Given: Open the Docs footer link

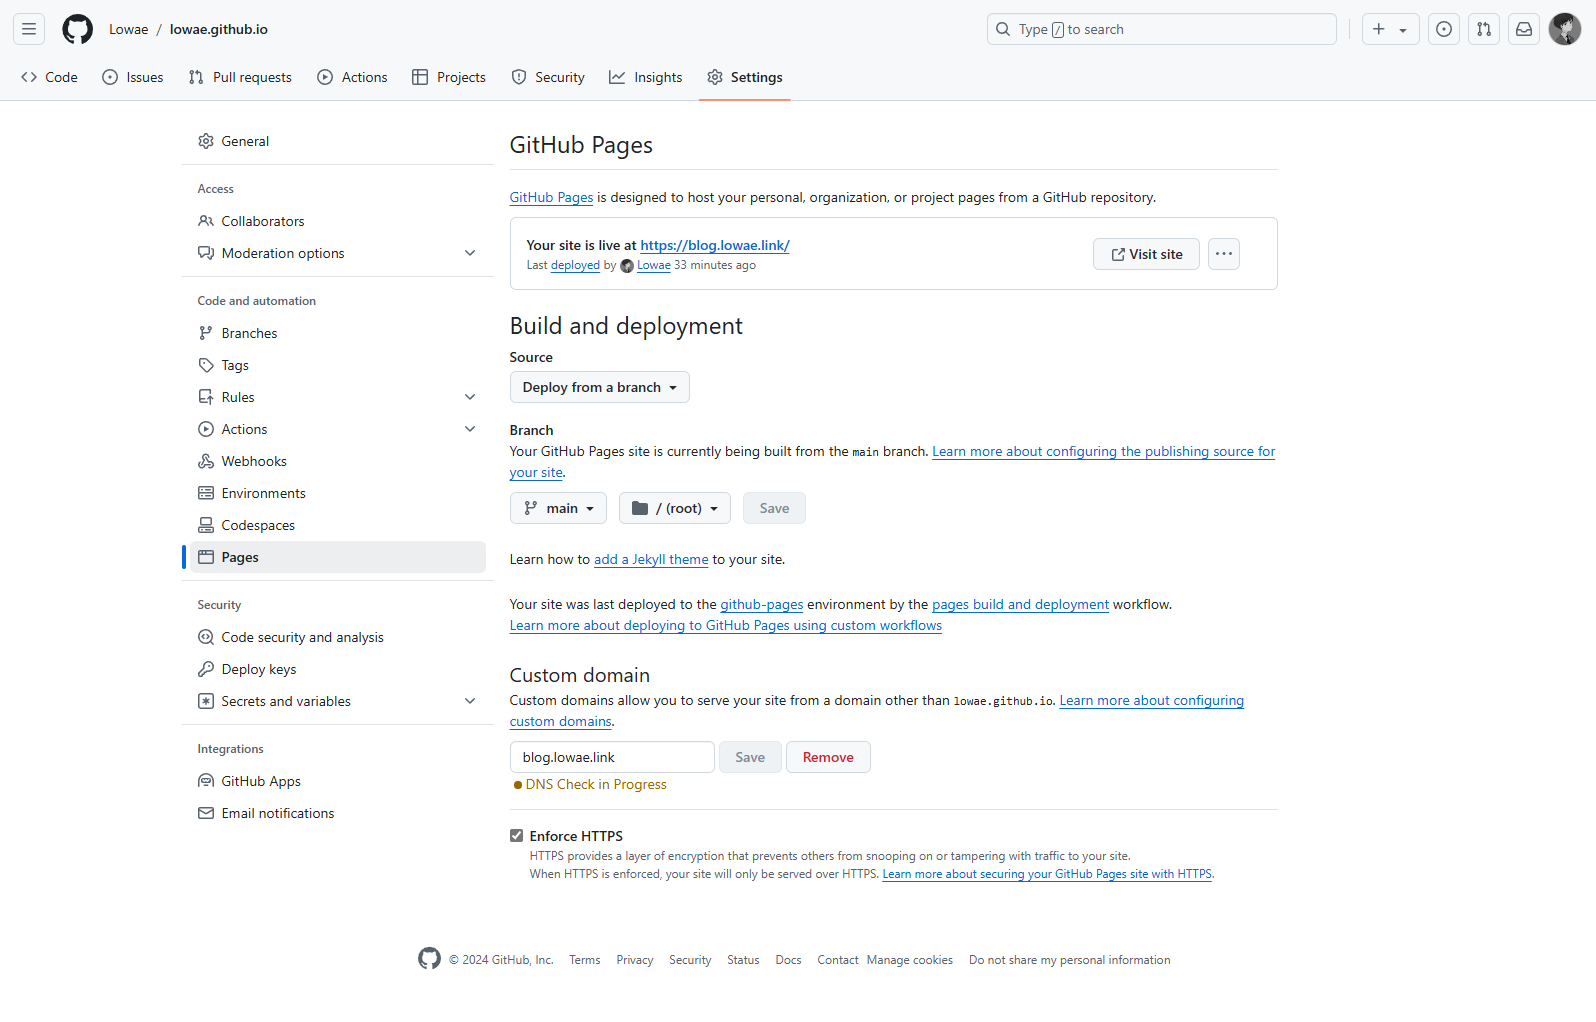Looking at the screenshot, I should click(788, 960).
